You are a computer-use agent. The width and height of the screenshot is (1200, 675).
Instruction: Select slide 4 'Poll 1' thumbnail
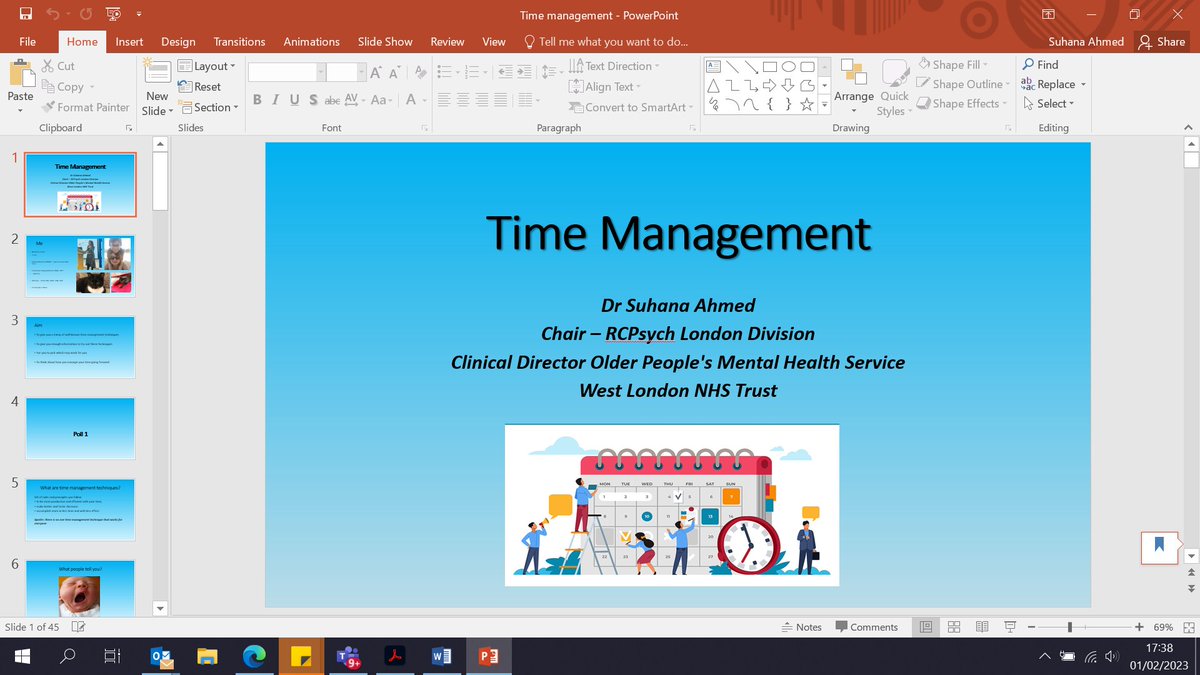pos(80,429)
